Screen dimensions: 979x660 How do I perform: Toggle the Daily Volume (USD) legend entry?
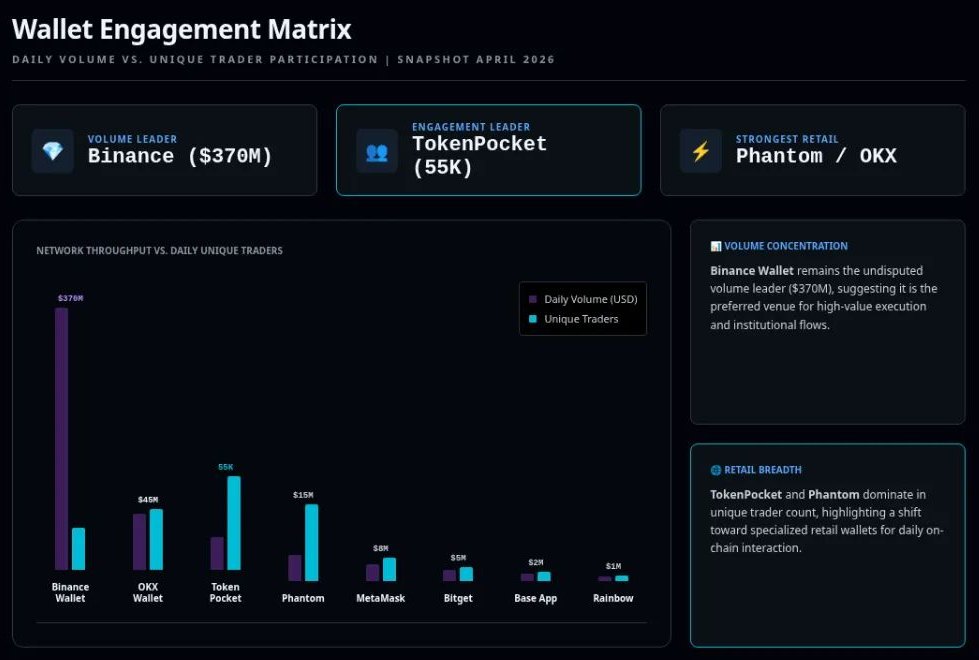pyautogui.click(x=583, y=299)
